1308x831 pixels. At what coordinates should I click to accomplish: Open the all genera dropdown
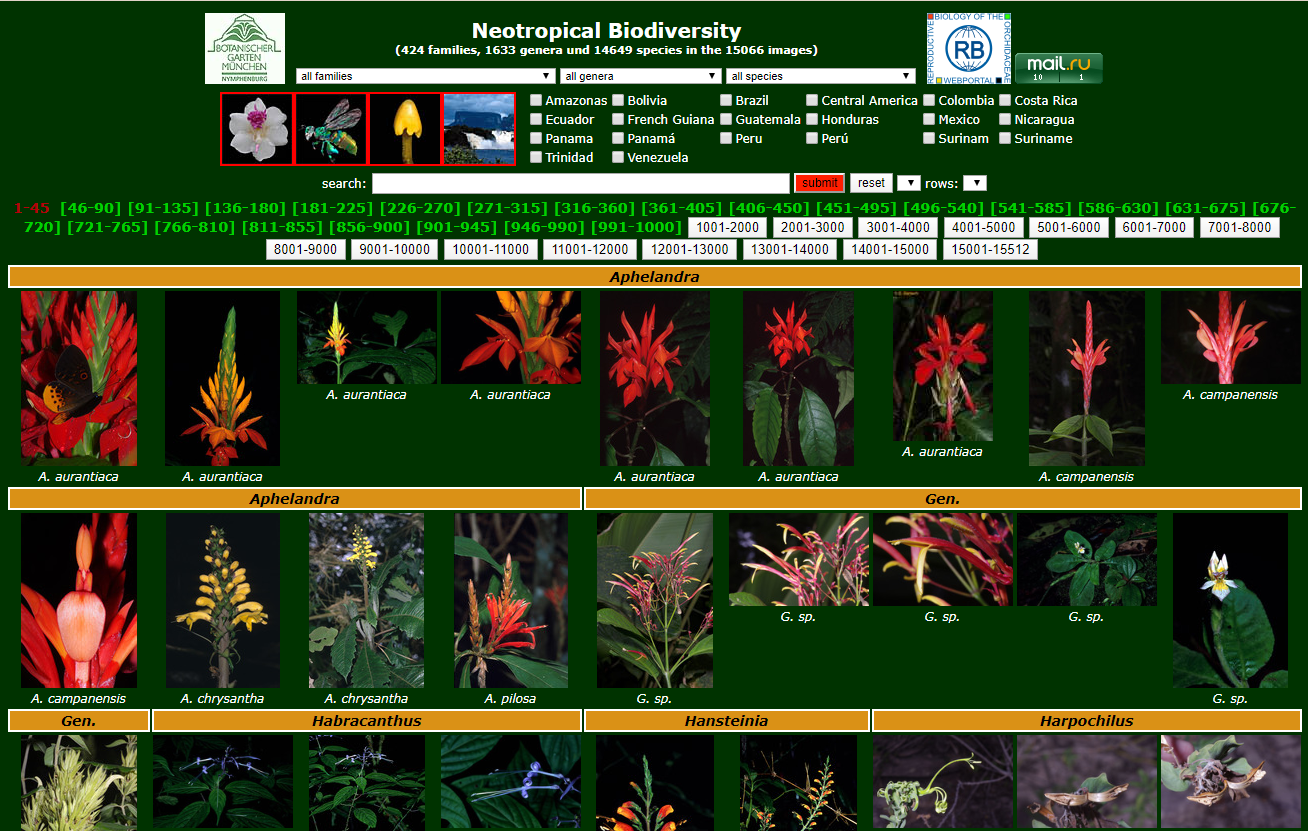pyautogui.click(x=641, y=76)
